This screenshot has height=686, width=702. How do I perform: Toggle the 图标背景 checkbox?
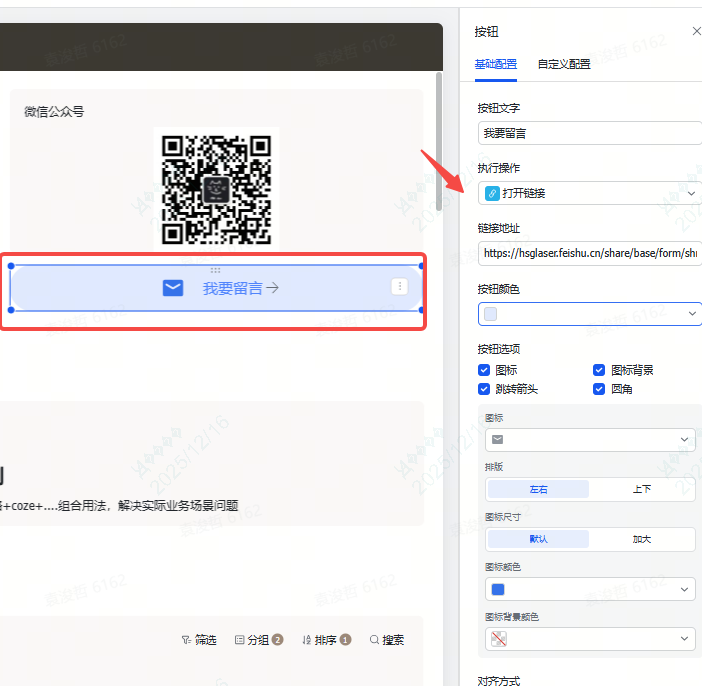[x=599, y=370]
